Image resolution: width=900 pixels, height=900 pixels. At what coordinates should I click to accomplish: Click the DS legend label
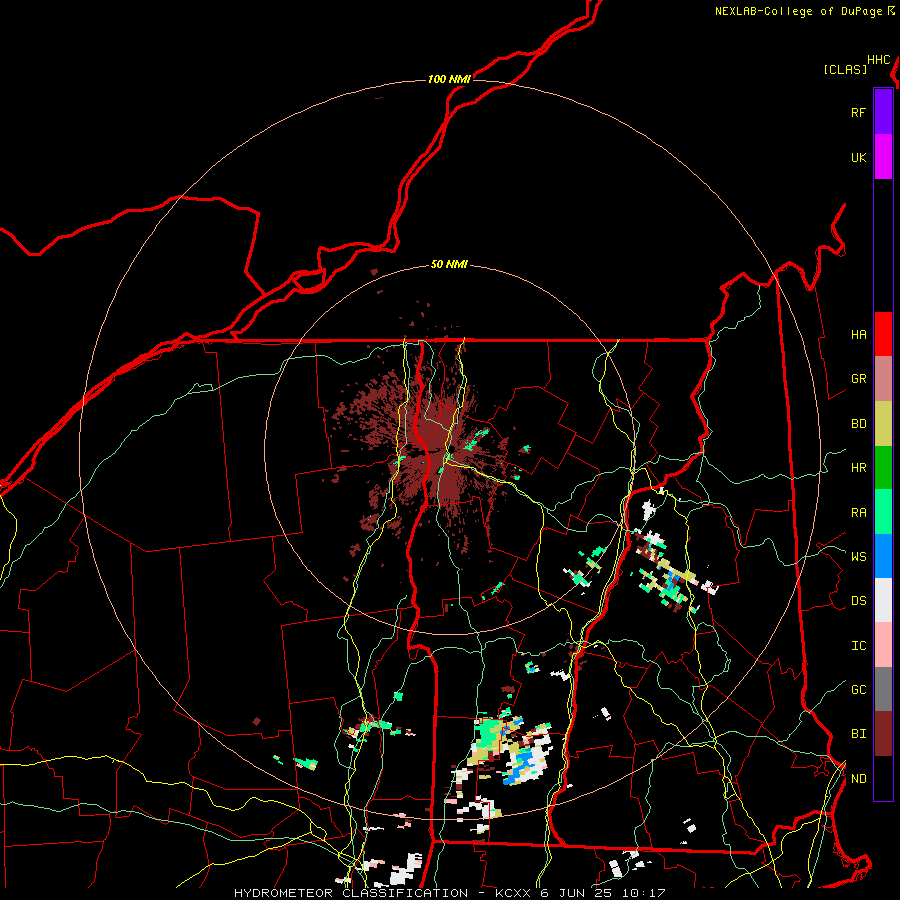[x=858, y=601]
